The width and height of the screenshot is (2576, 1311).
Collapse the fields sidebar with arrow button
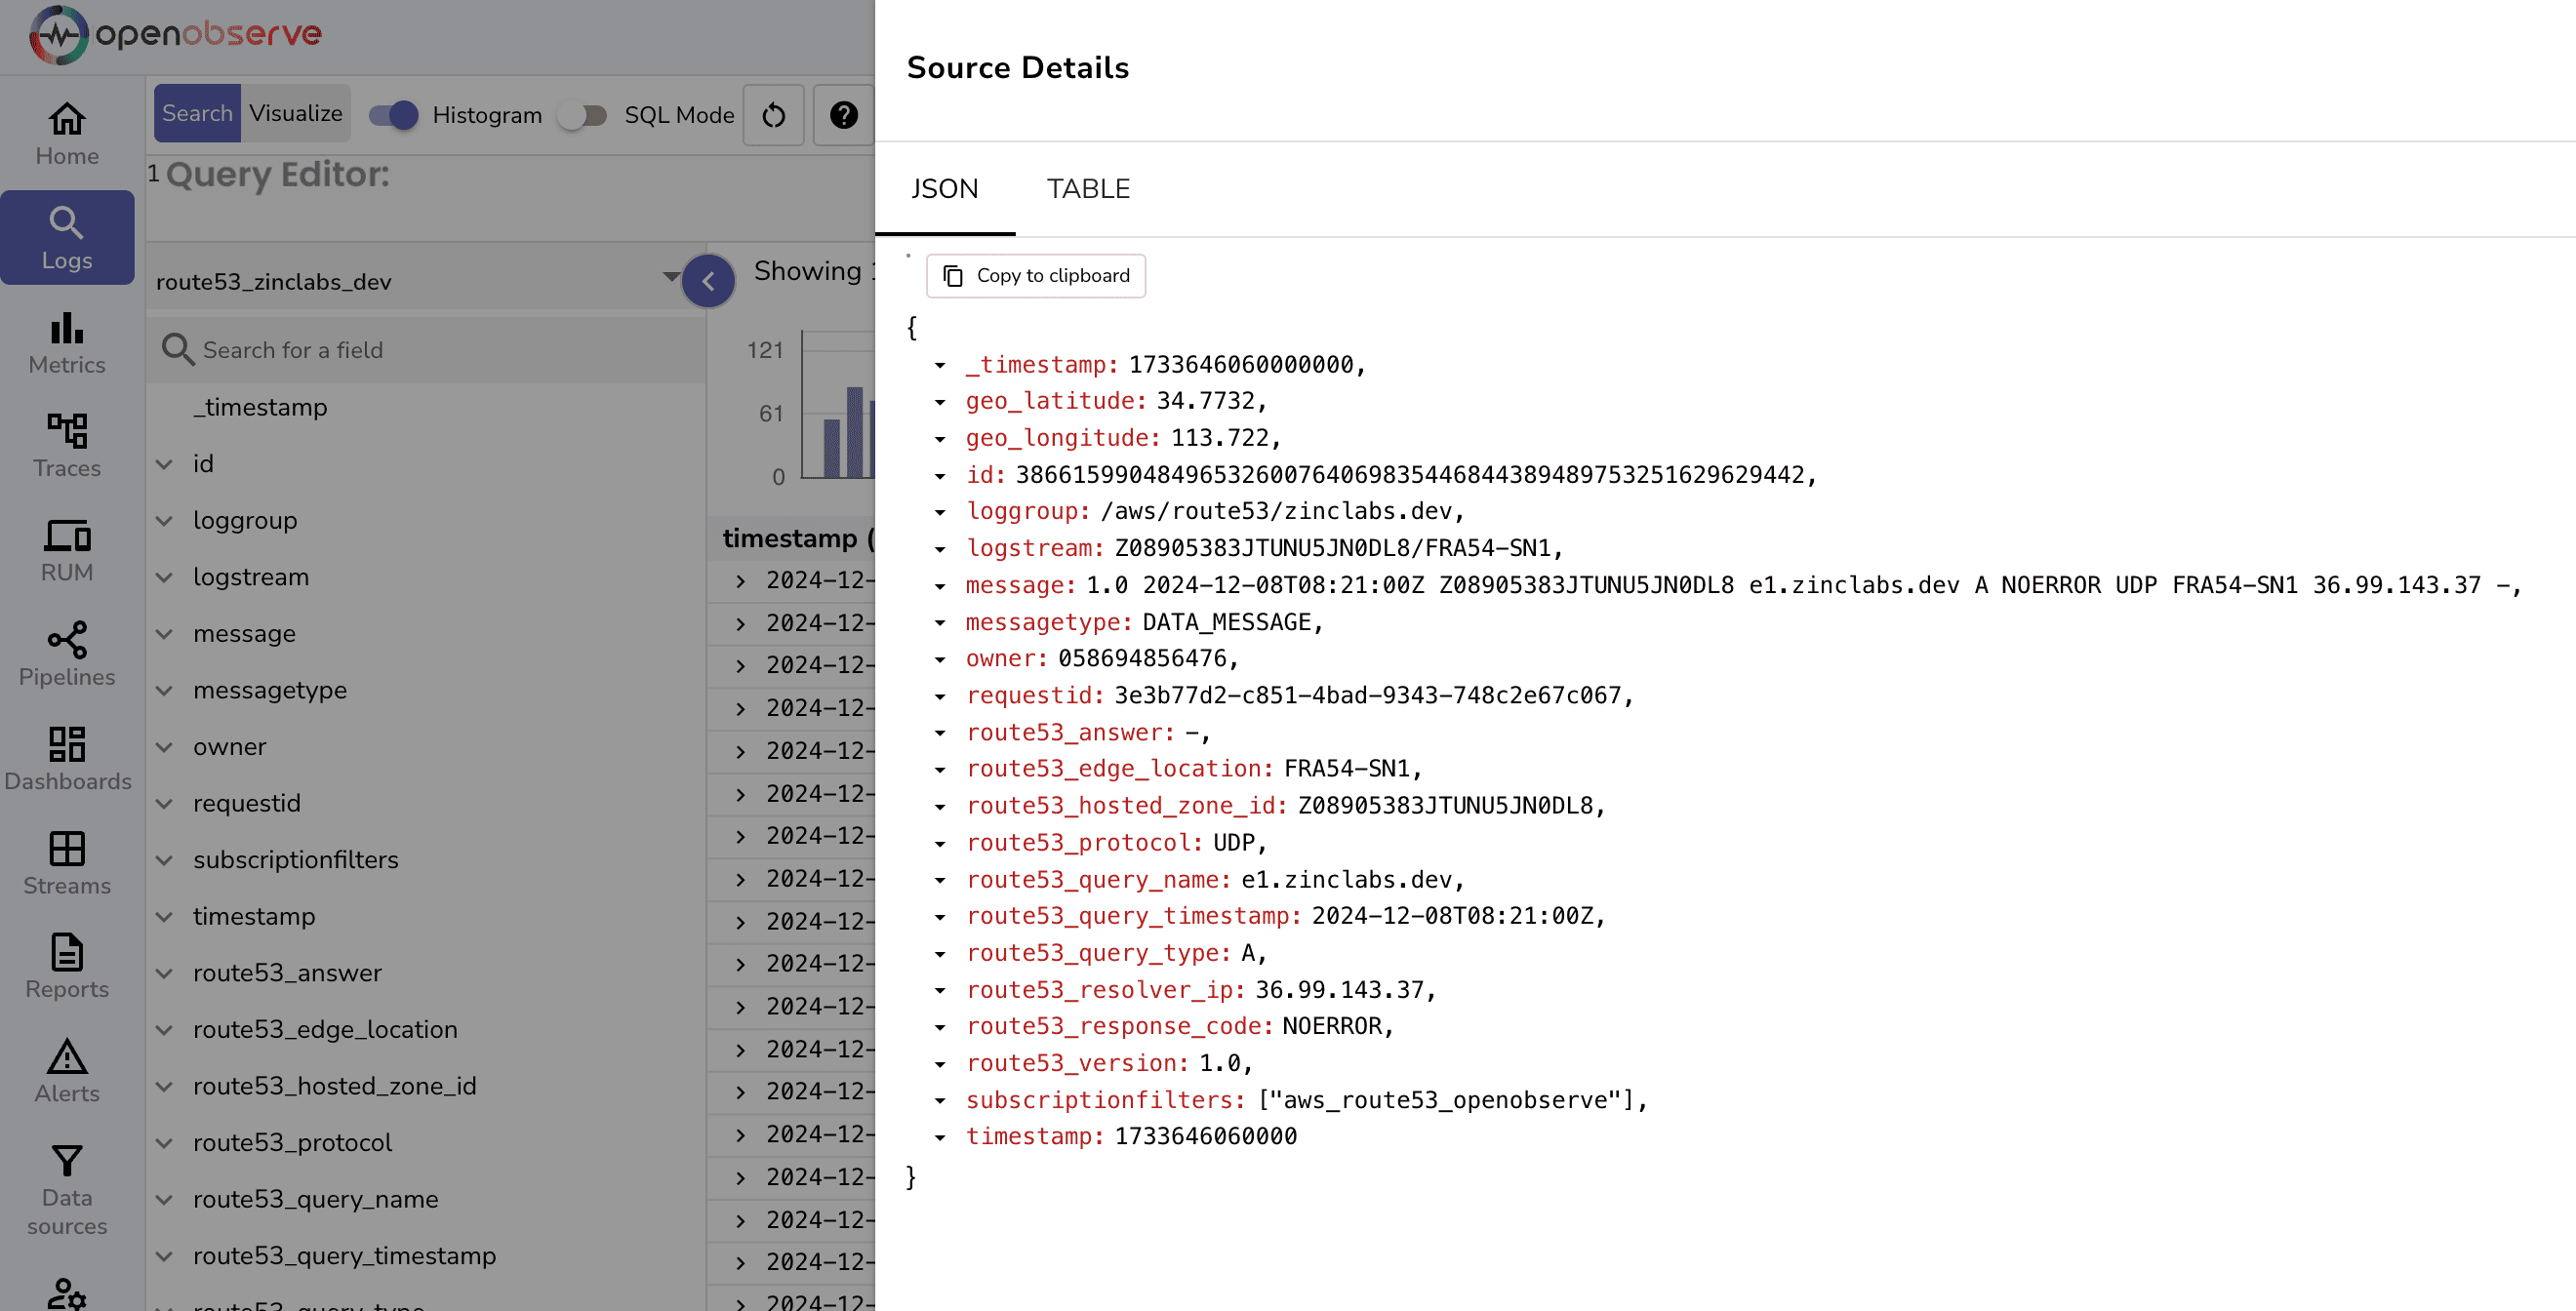(x=708, y=281)
